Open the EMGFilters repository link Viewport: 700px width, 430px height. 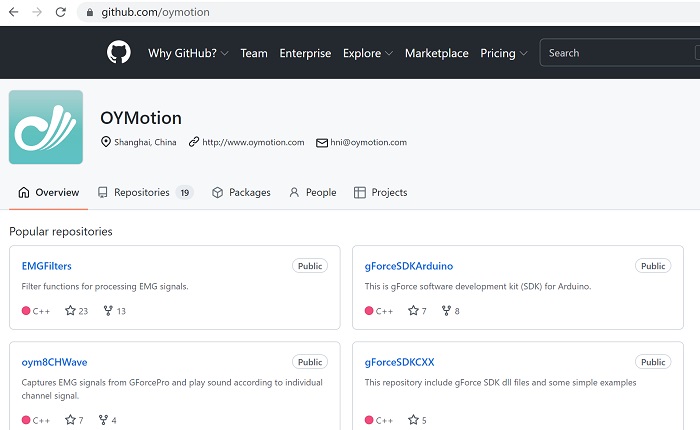46,266
